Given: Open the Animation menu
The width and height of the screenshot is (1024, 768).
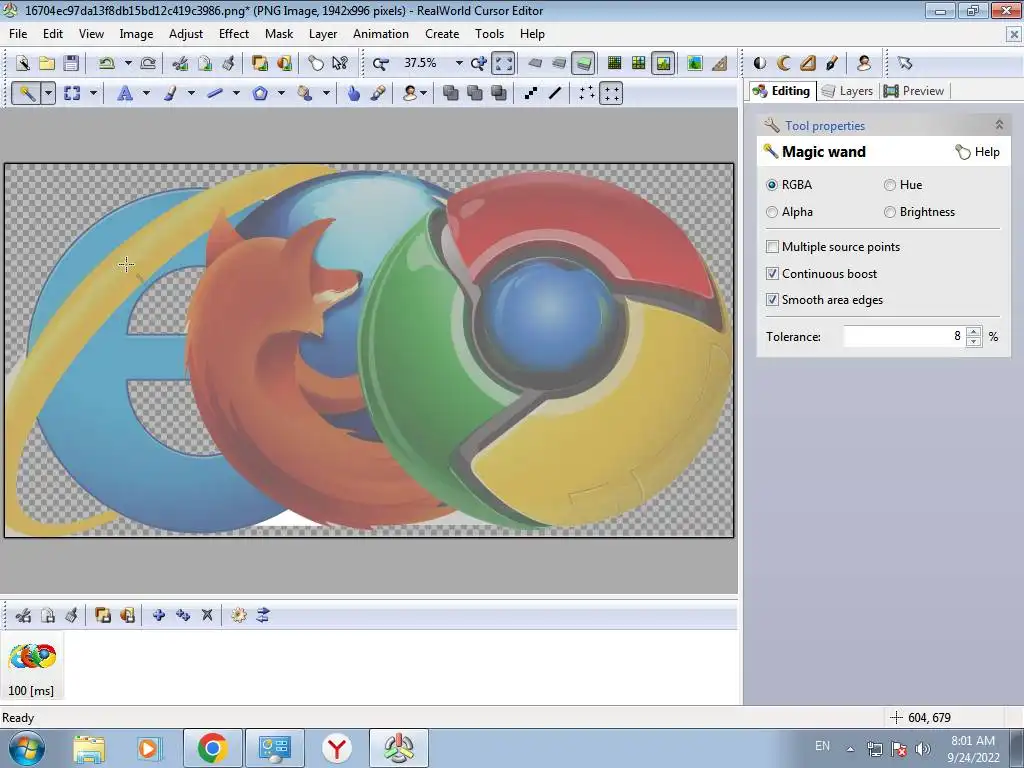Looking at the screenshot, I should point(381,34).
